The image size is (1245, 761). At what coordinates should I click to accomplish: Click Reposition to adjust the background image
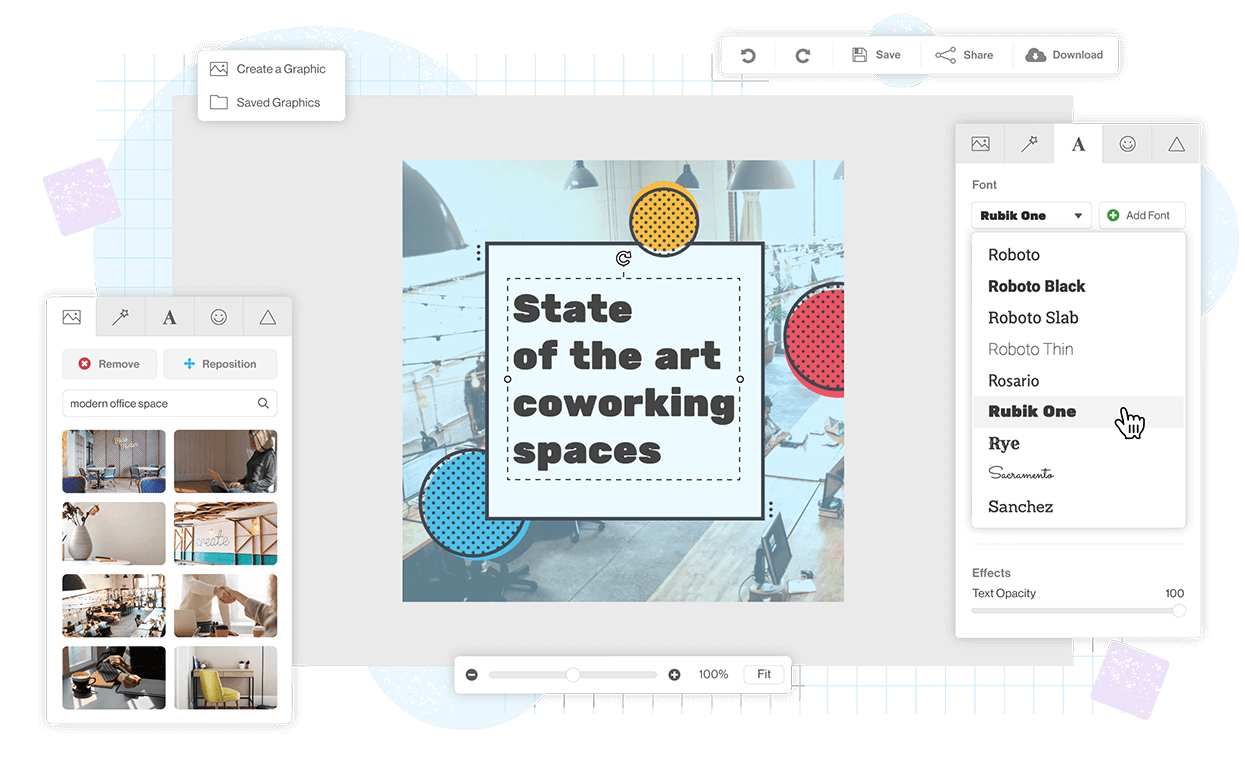tap(220, 364)
